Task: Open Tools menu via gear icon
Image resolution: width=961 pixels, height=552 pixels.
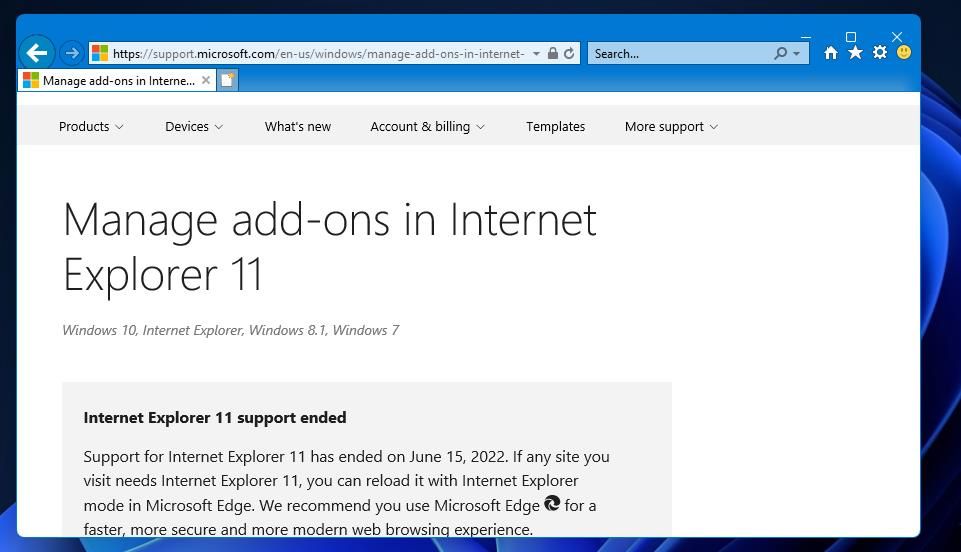Action: pyautogui.click(x=879, y=53)
